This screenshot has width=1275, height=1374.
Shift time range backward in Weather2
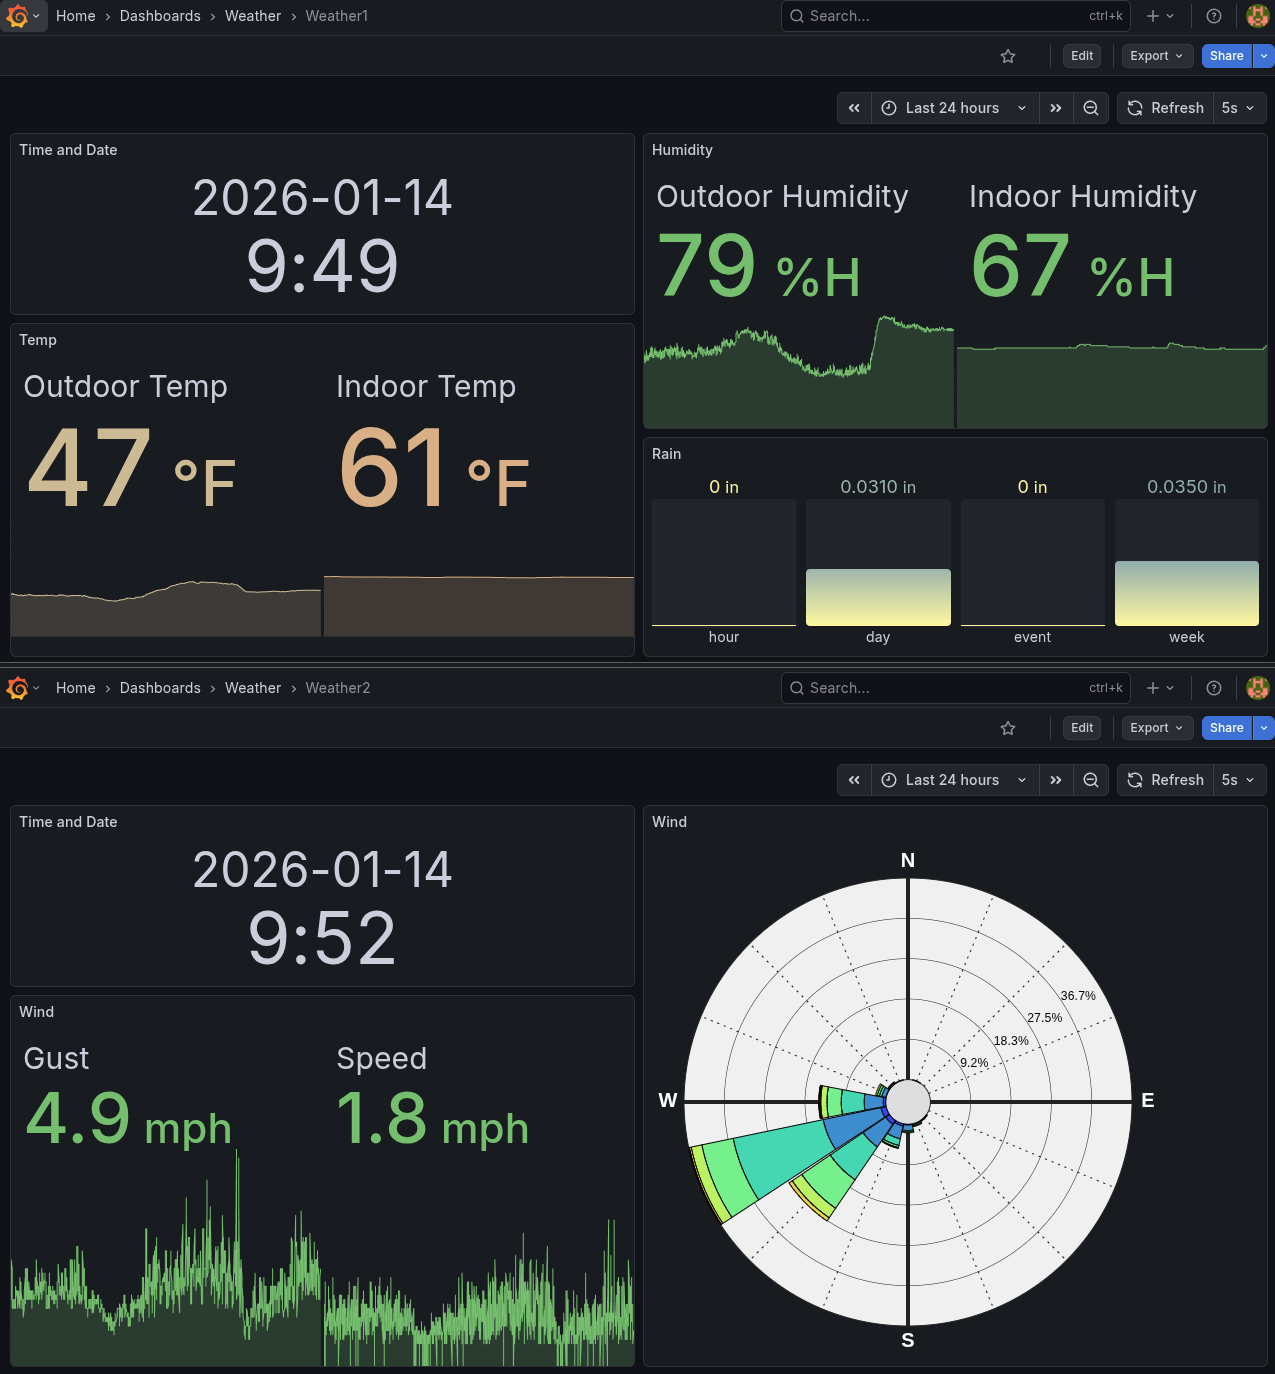tap(854, 780)
